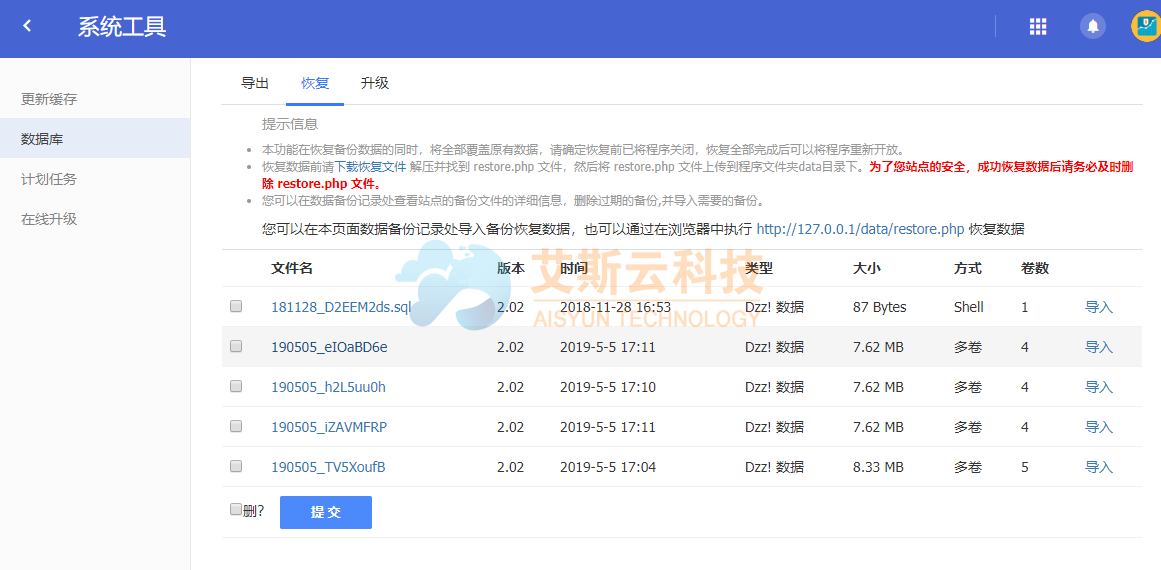The width and height of the screenshot is (1161, 570).
Task: Click the user avatar icon
Action: coord(1145,27)
